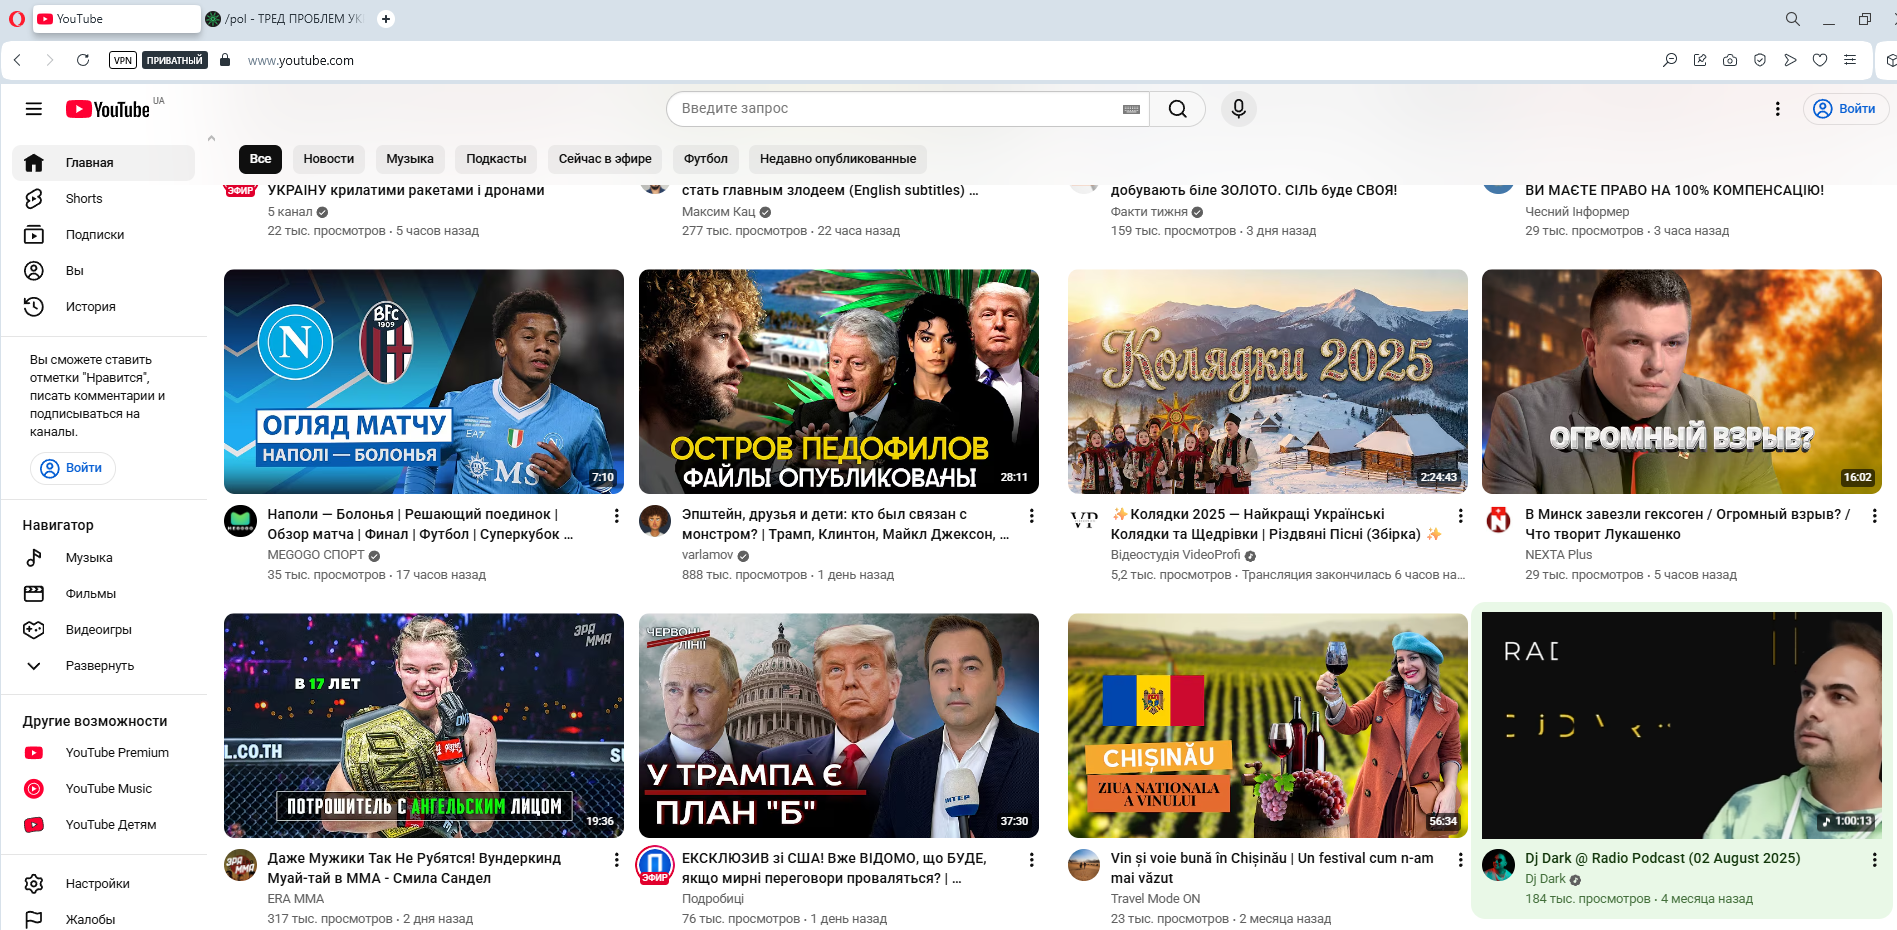This screenshot has height=930, width=1897.
Task: Toggle the VPN badge in address bar
Action: [x=123, y=60]
